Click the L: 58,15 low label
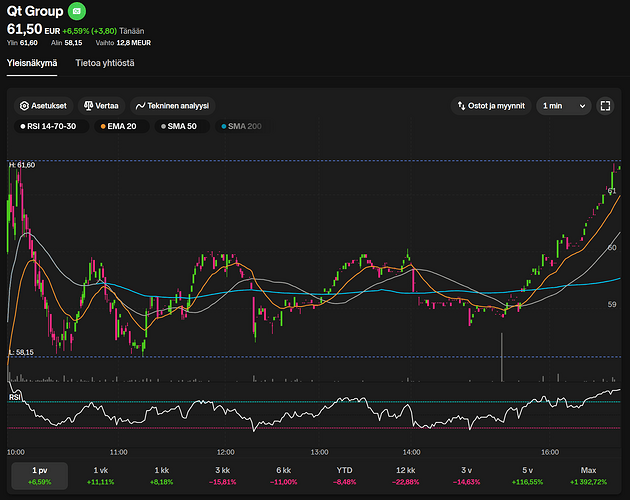Image resolution: width=630 pixels, height=500 pixels. click(22, 352)
